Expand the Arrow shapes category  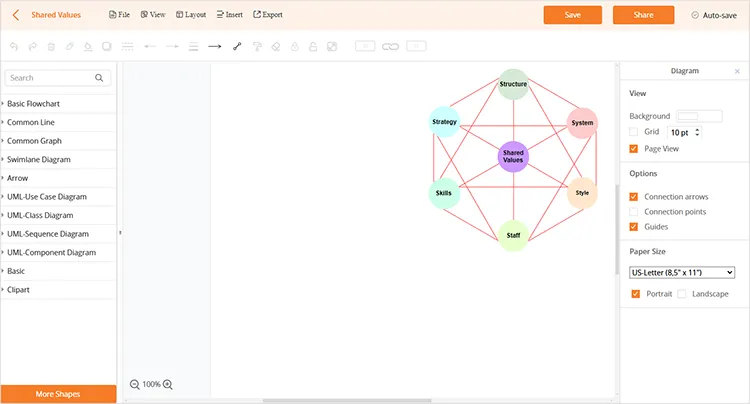(x=58, y=178)
